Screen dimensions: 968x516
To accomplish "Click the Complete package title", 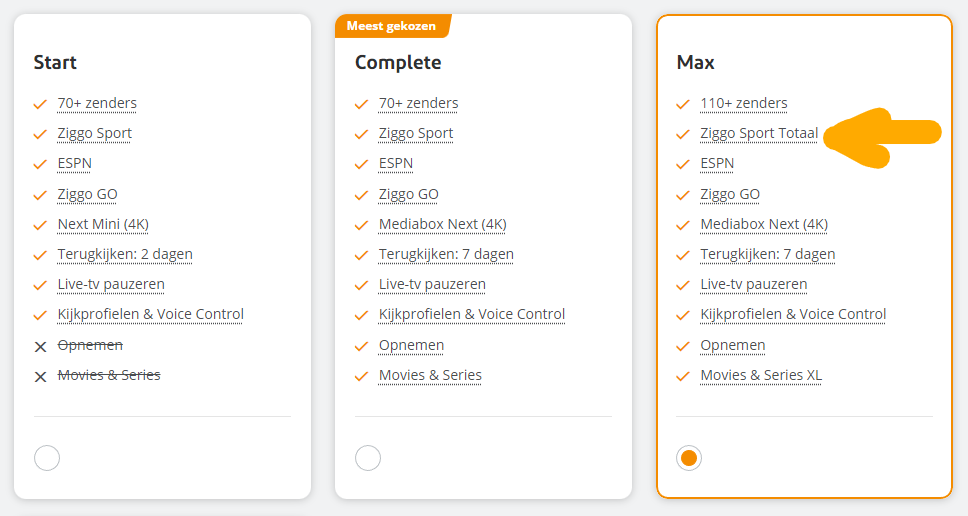I will coord(398,62).
